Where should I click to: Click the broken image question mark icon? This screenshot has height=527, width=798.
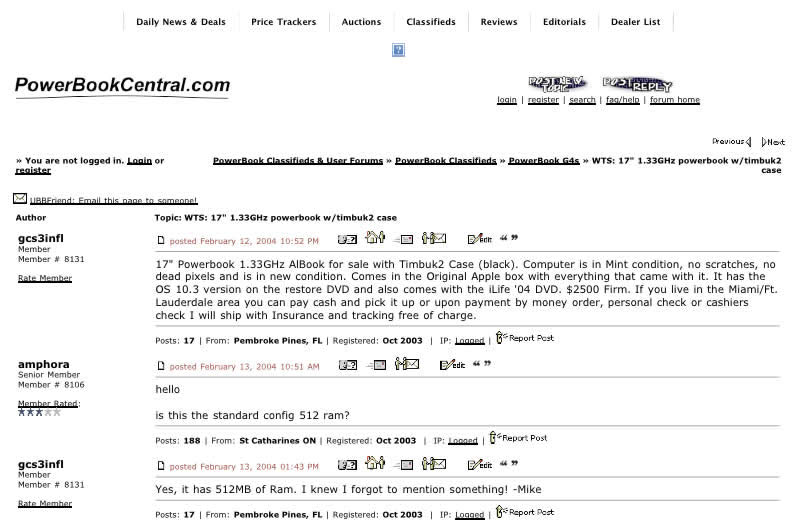[x=398, y=50]
